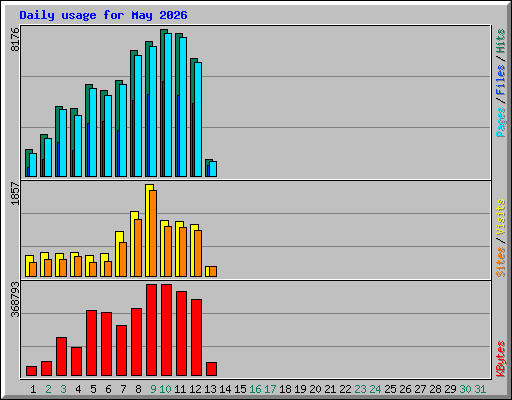
Task: Select day 13 on the x-axis
Action: pos(210,389)
